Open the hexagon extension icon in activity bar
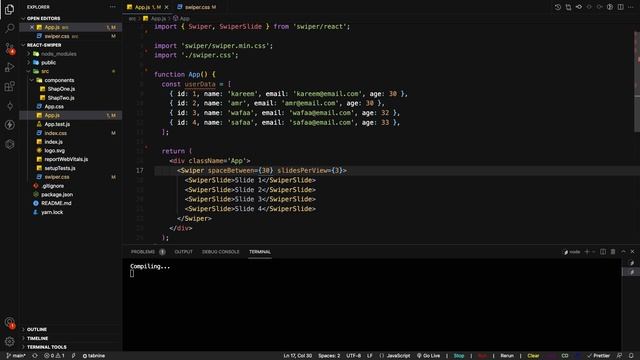The height and width of the screenshot is (360, 640). 9,144
